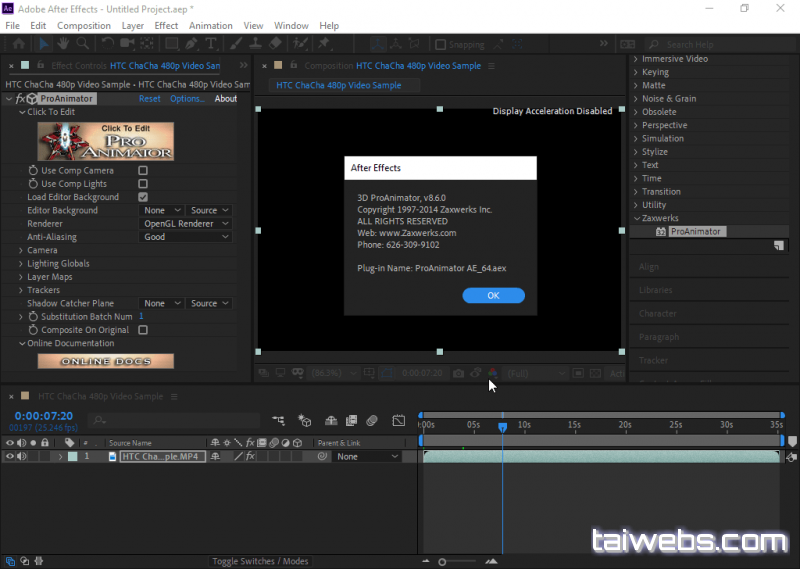Open the Renderer dropdown
The height and width of the screenshot is (569, 800).
pos(185,224)
